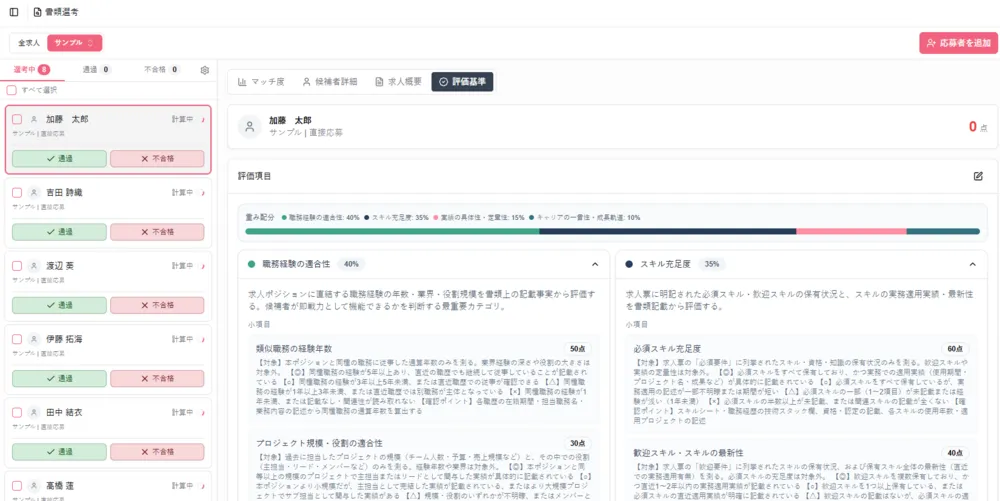1000x501 pixels.
Task: Click the avatar icon next to 吉田 詩織
Action: pyautogui.click(x=34, y=192)
